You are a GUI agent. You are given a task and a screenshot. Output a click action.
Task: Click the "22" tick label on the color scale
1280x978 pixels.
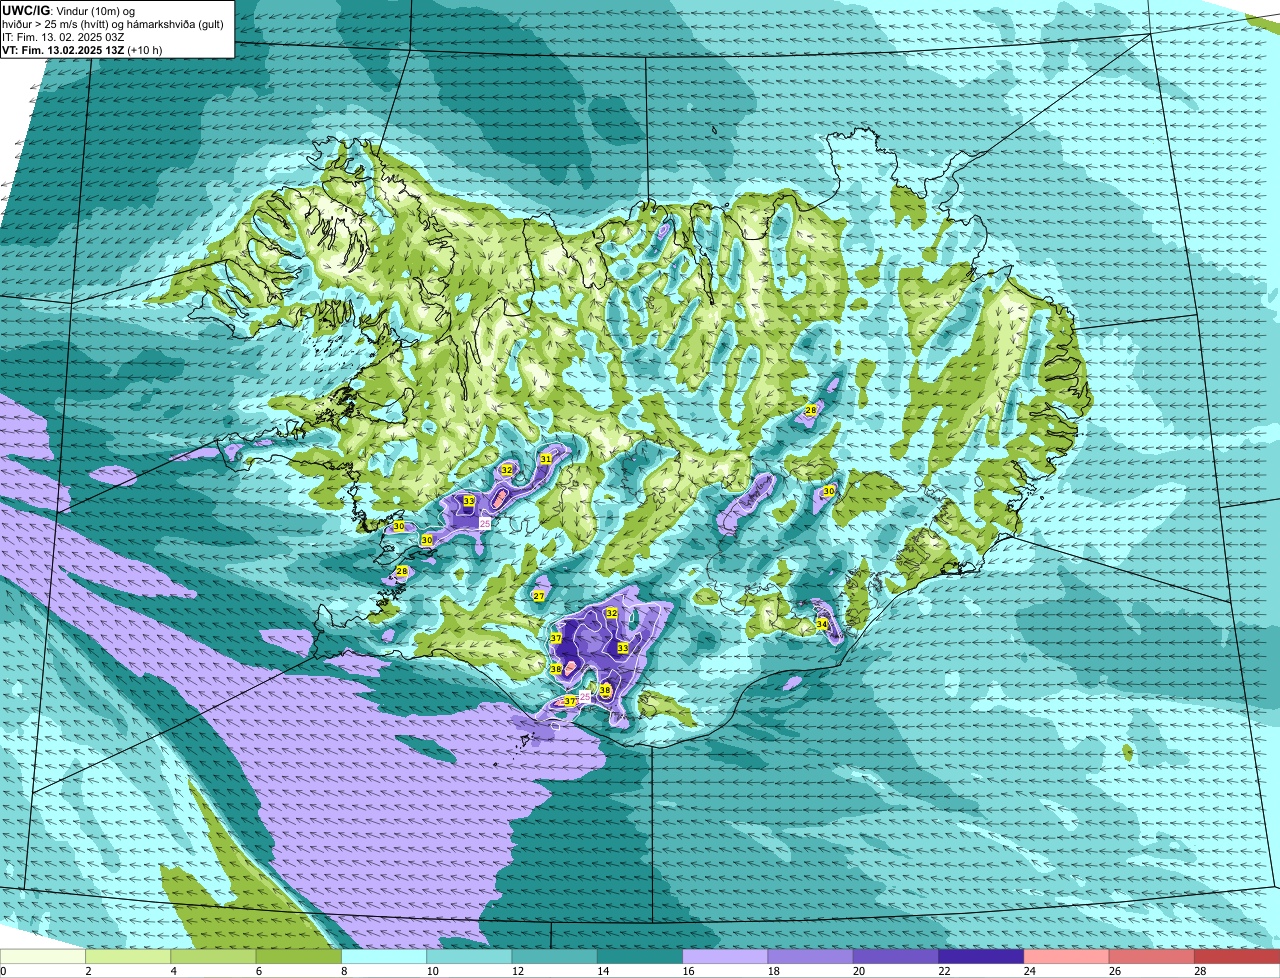(942, 971)
